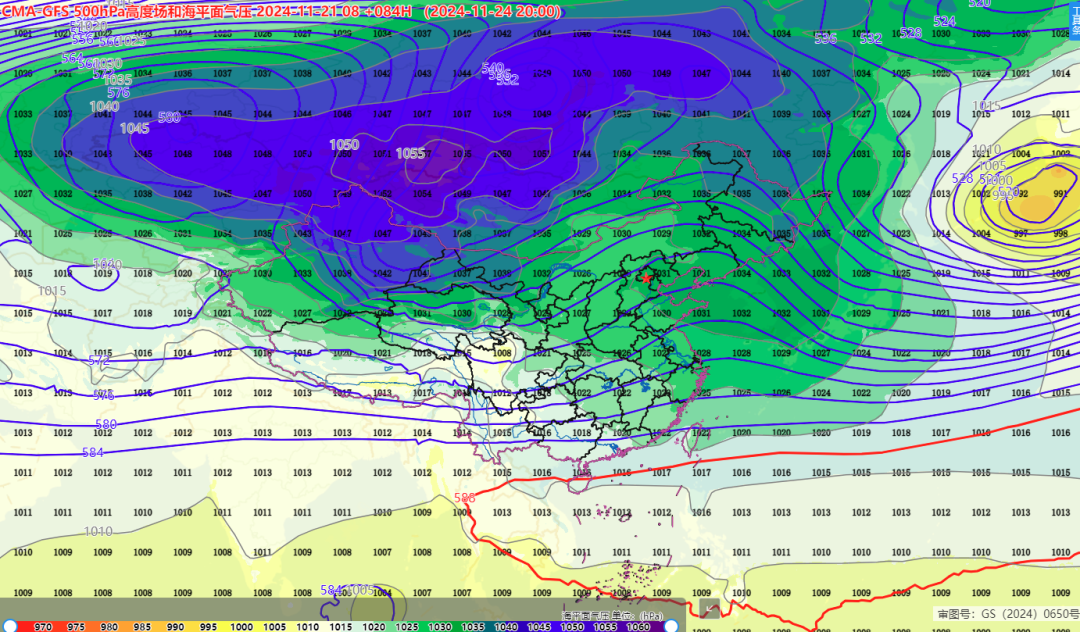
Task: Select the 985 hPa orange legend swatch
Action: pos(142,626)
